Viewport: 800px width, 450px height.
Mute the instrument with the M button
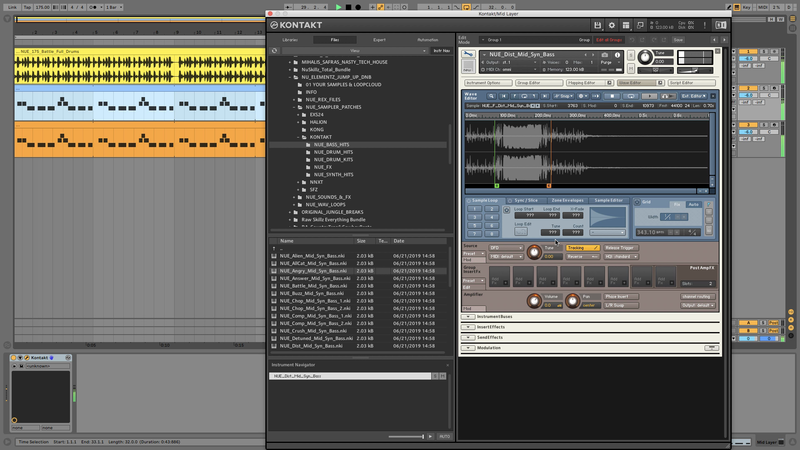pyautogui.click(x=631, y=68)
